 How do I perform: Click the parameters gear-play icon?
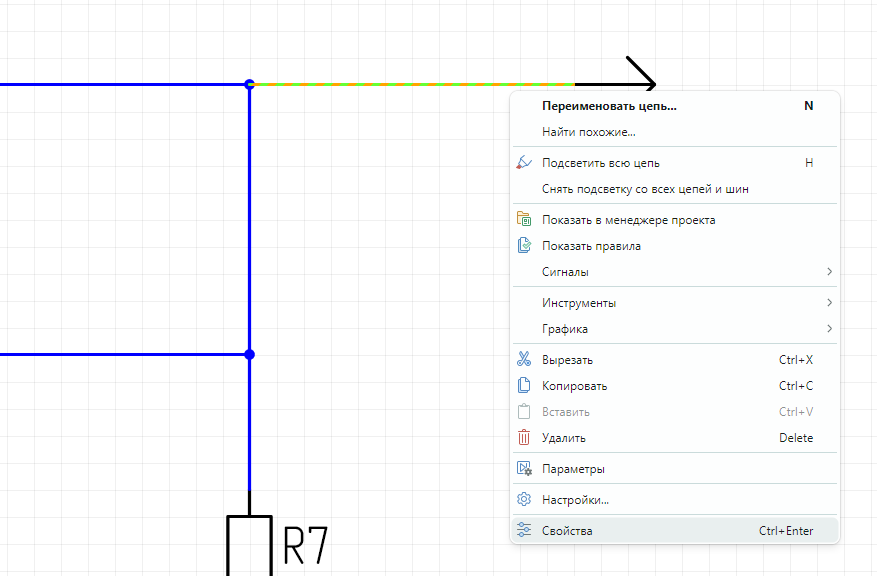click(x=524, y=469)
